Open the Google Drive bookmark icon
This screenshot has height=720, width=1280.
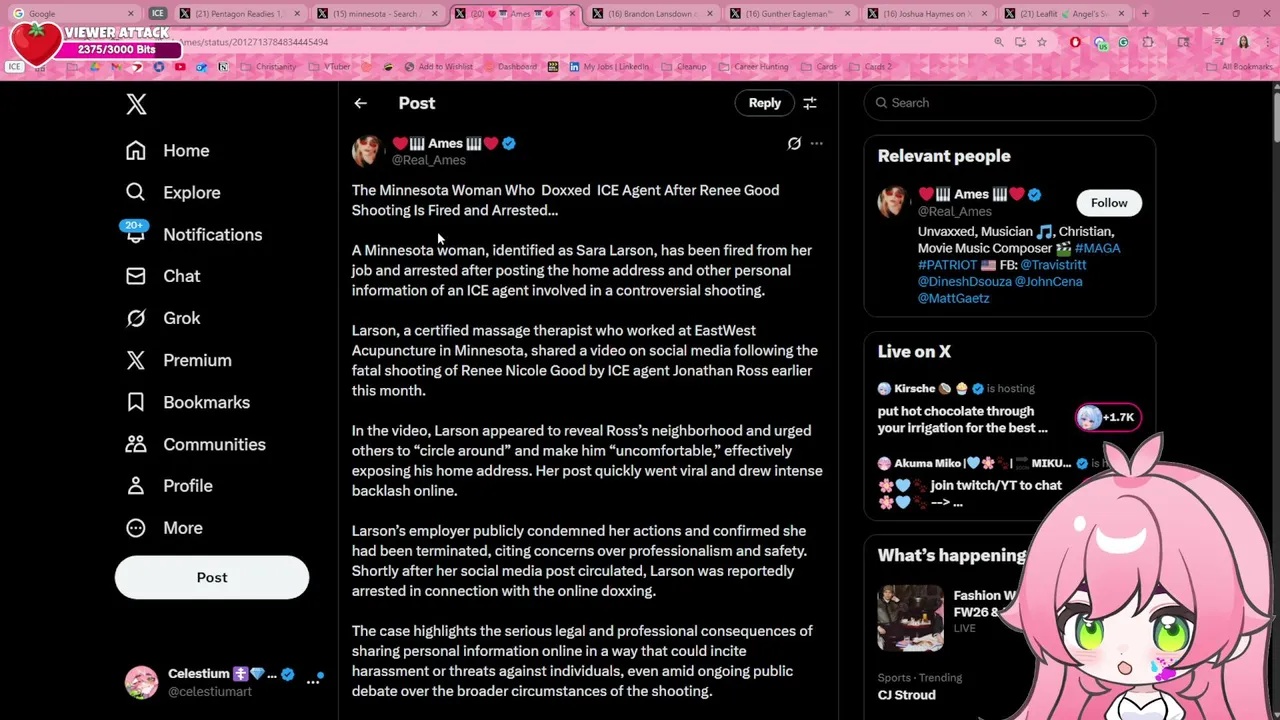tap(95, 67)
